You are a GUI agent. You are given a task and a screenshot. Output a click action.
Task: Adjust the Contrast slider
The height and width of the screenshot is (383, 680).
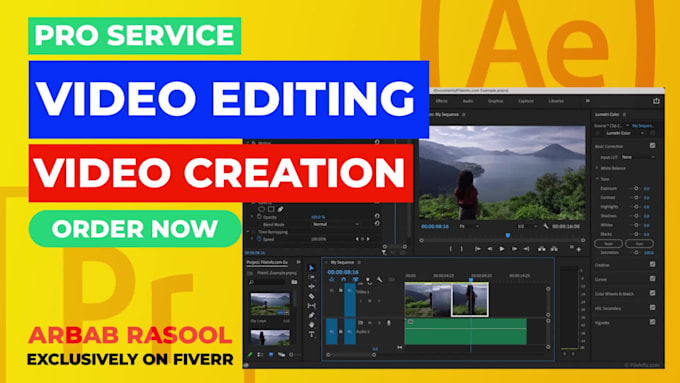636,197
